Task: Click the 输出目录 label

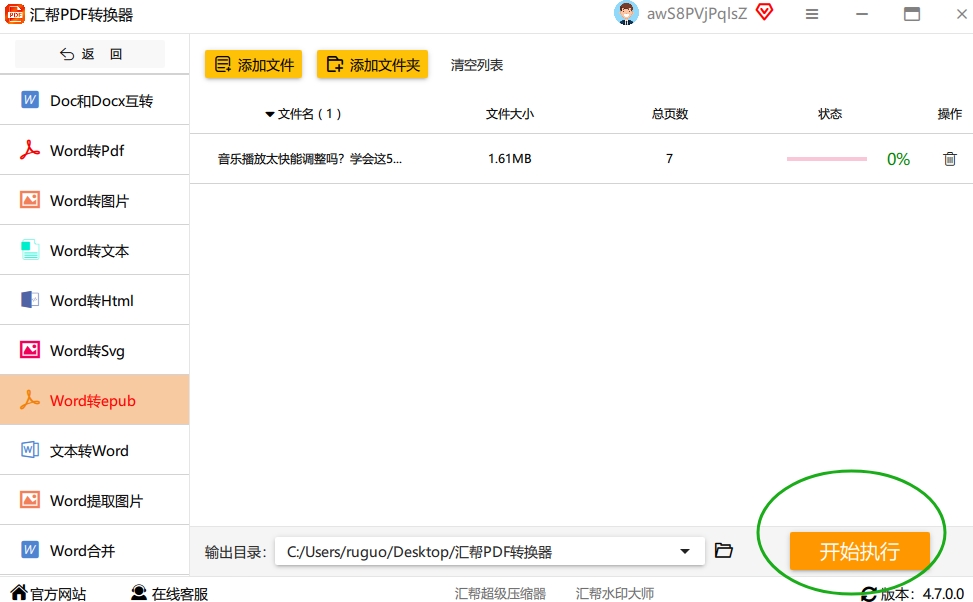Action: [235, 552]
